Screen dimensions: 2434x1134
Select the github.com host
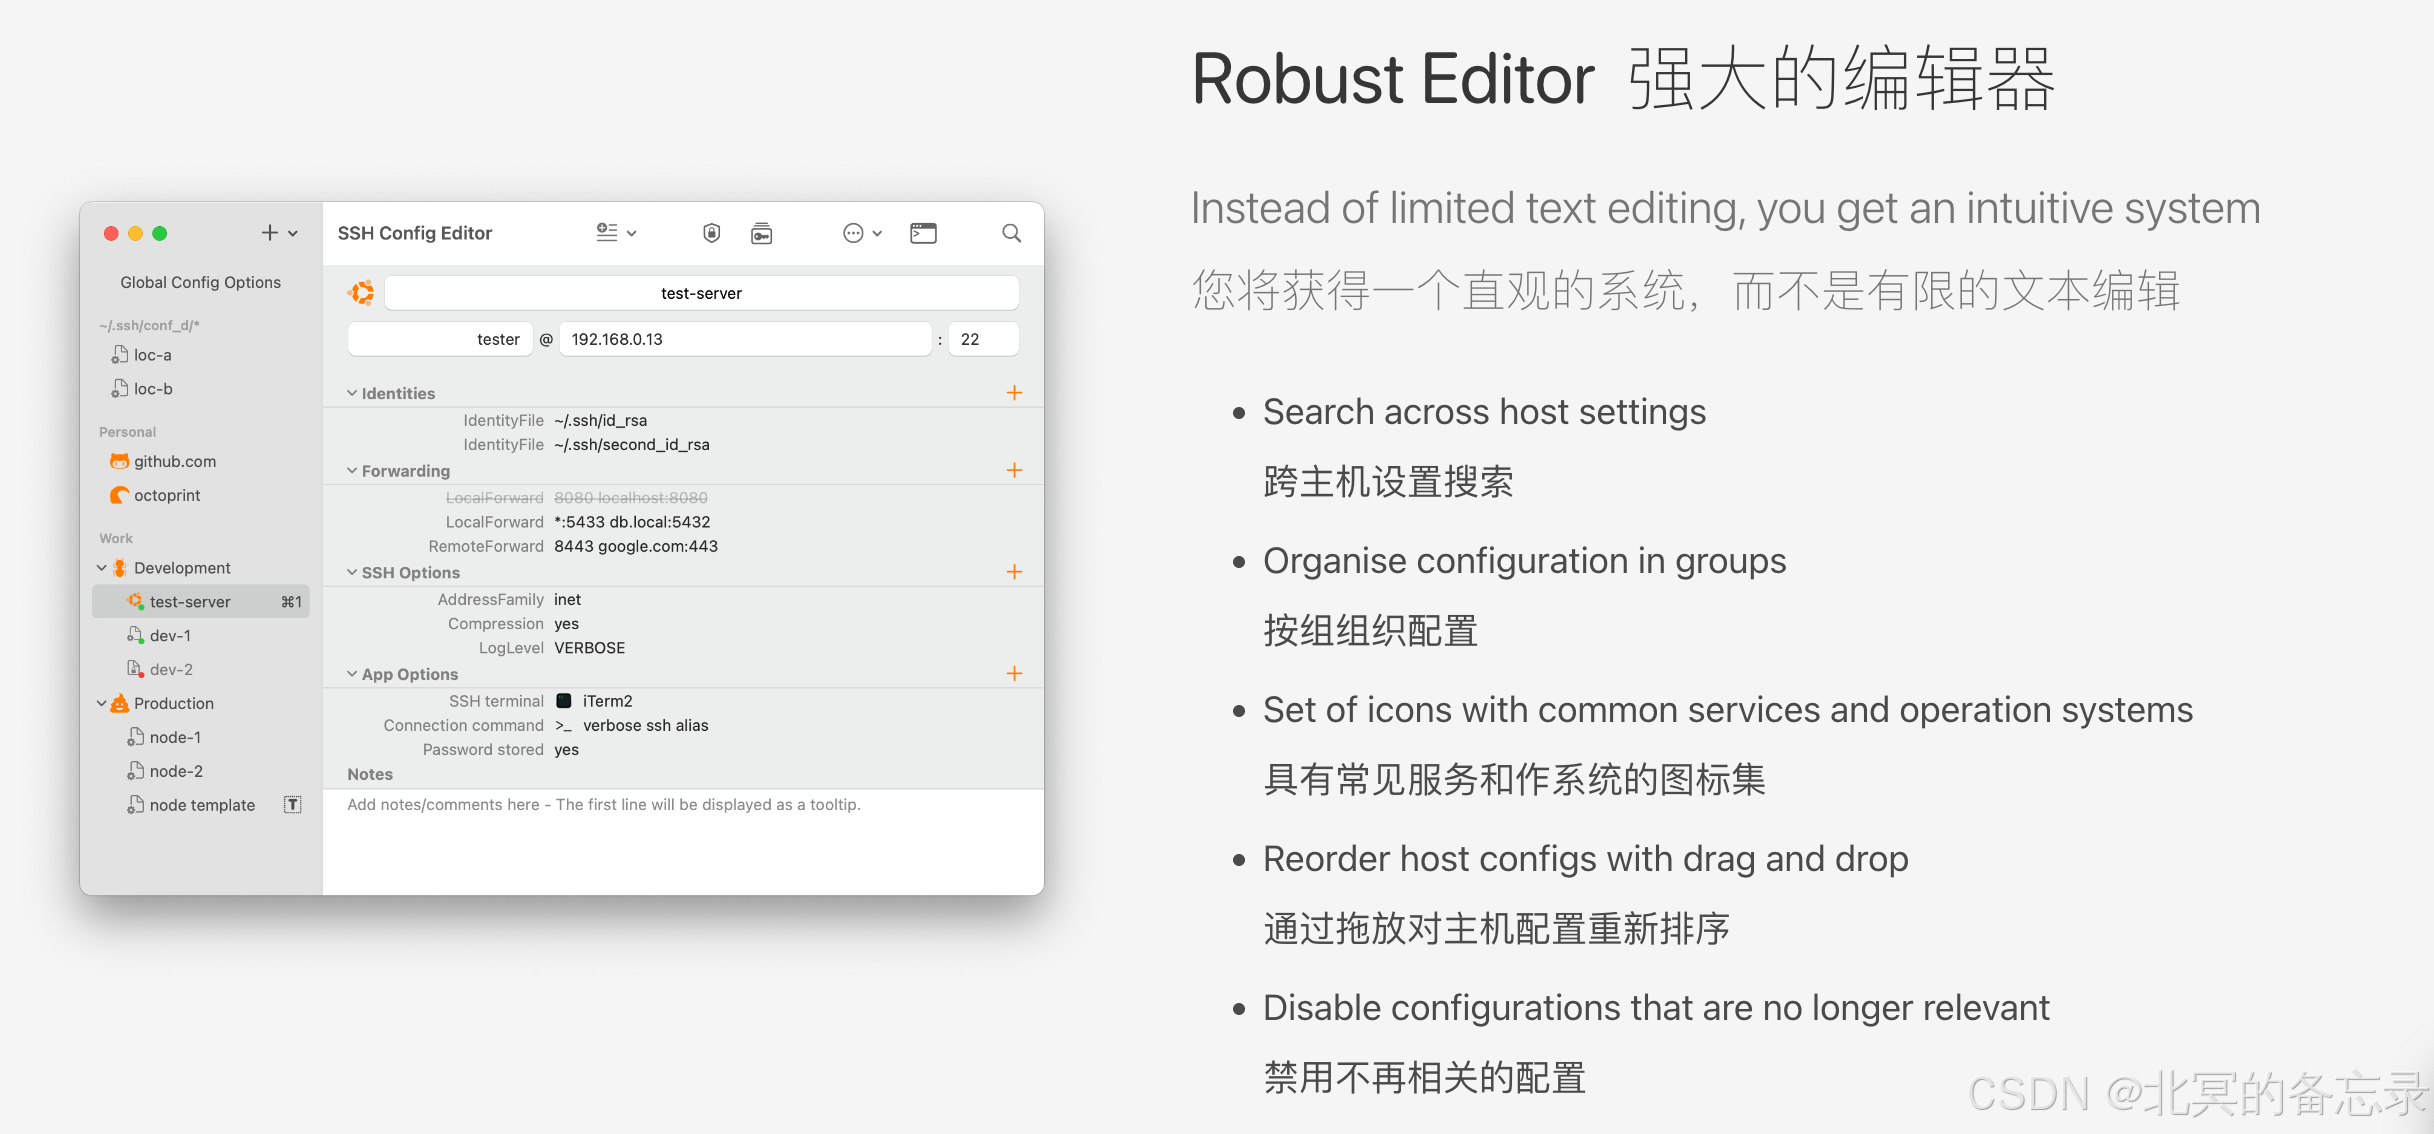174,462
